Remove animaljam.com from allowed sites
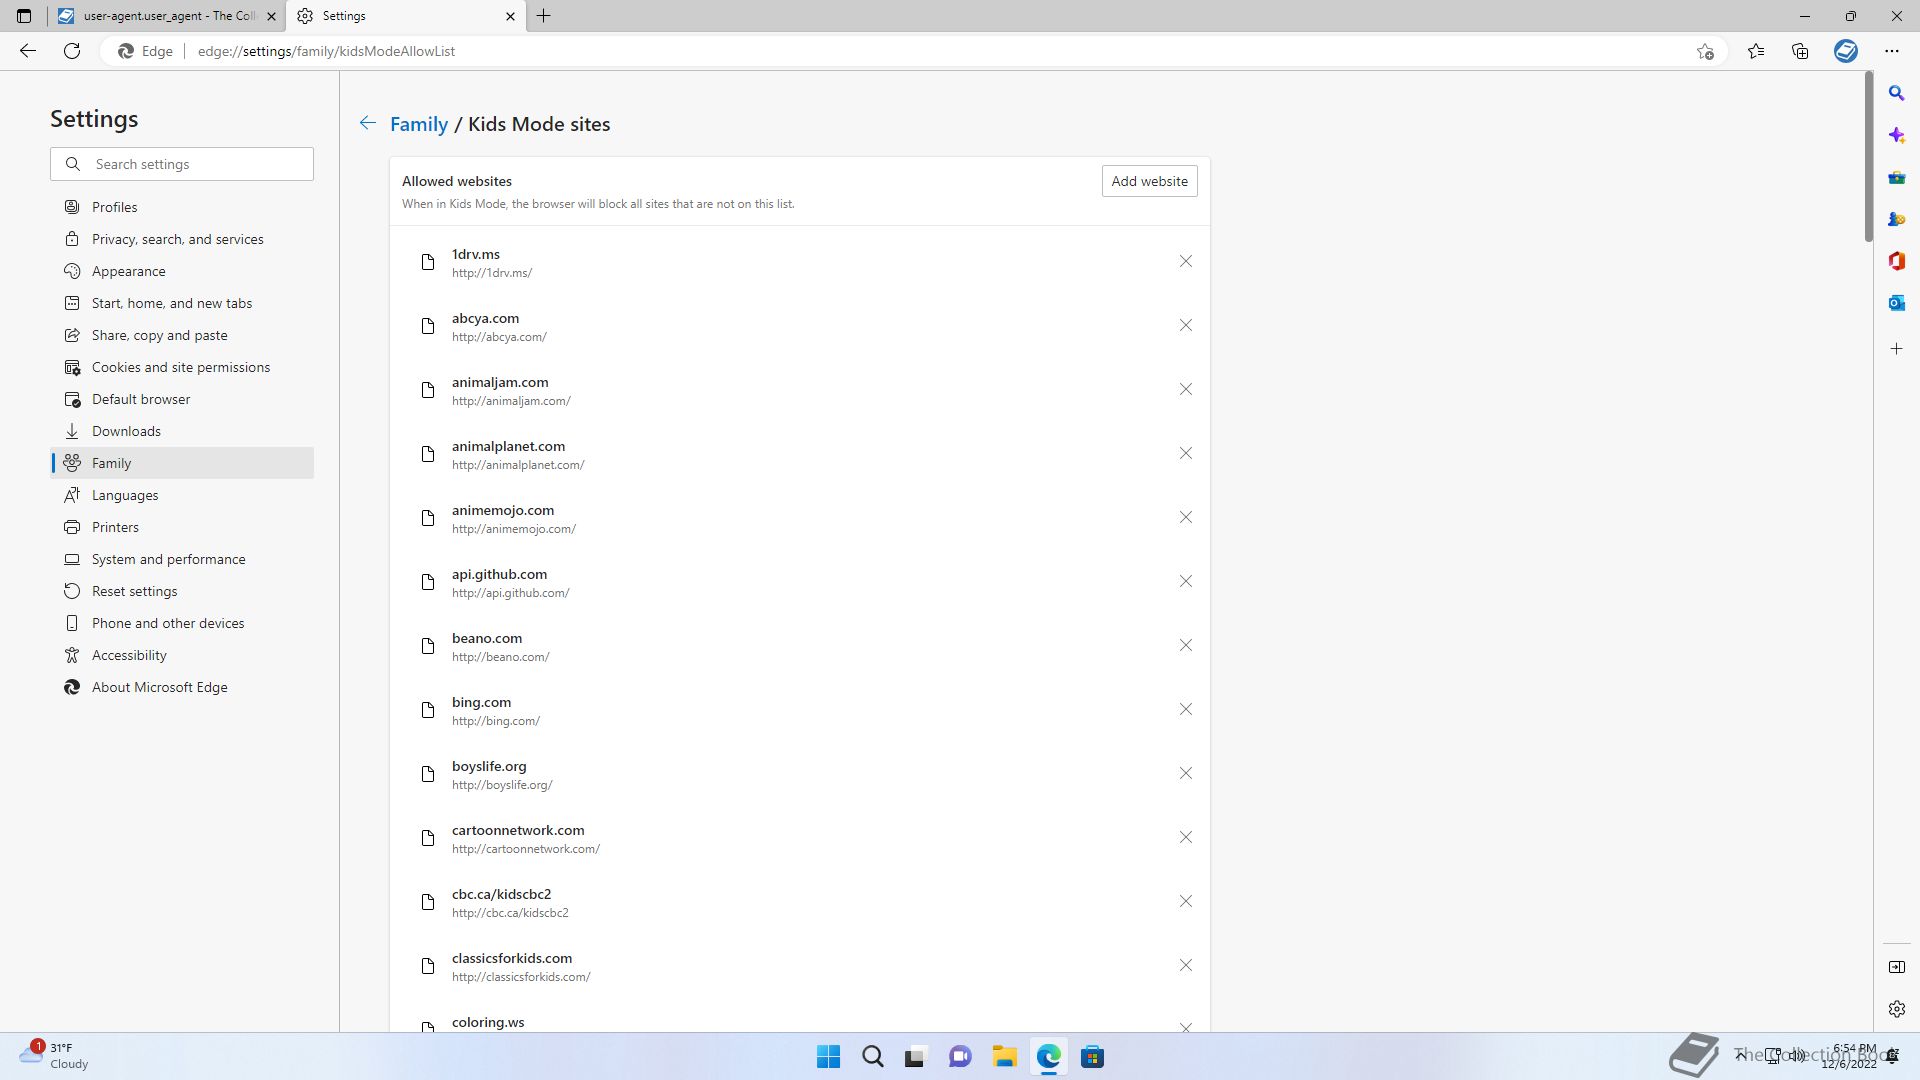Image resolution: width=1920 pixels, height=1080 pixels. [x=1185, y=389]
